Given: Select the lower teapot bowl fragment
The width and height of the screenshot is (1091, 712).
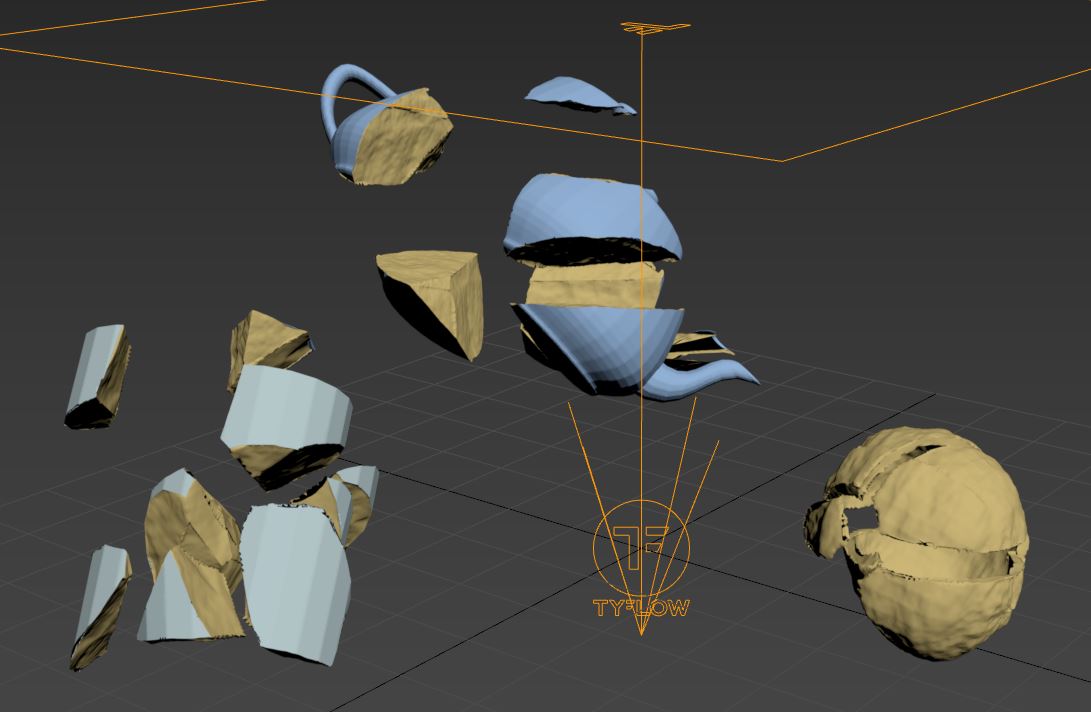Looking at the screenshot, I should click(602, 348).
